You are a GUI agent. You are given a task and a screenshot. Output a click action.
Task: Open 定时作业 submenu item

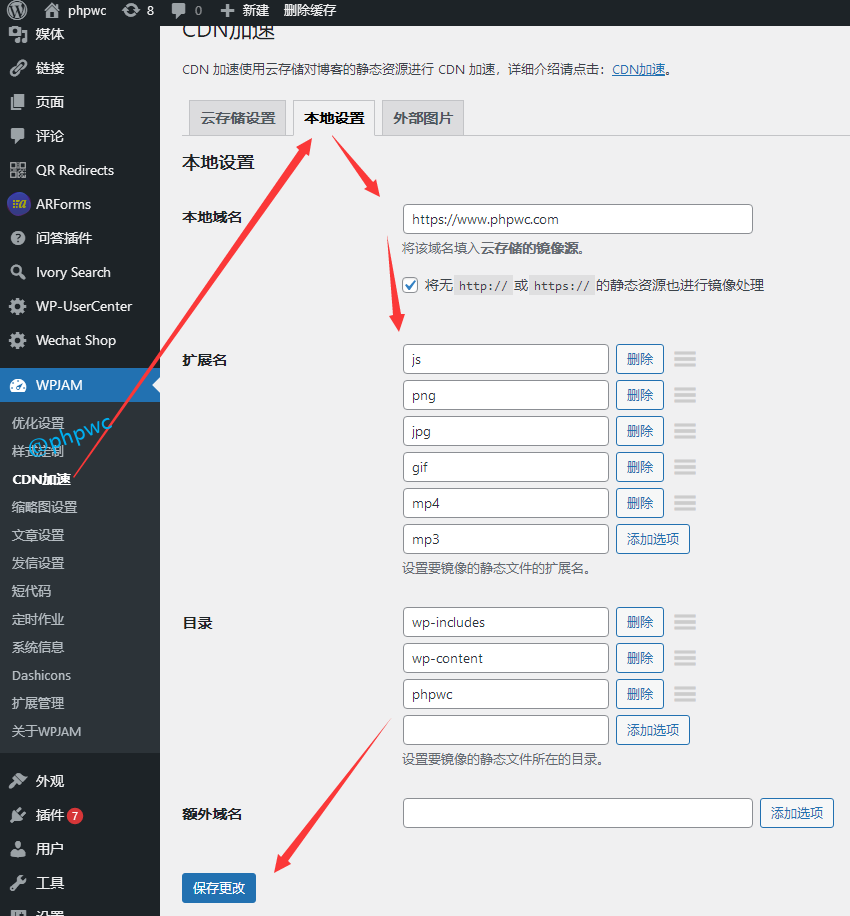pyautogui.click(x=38, y=619)
